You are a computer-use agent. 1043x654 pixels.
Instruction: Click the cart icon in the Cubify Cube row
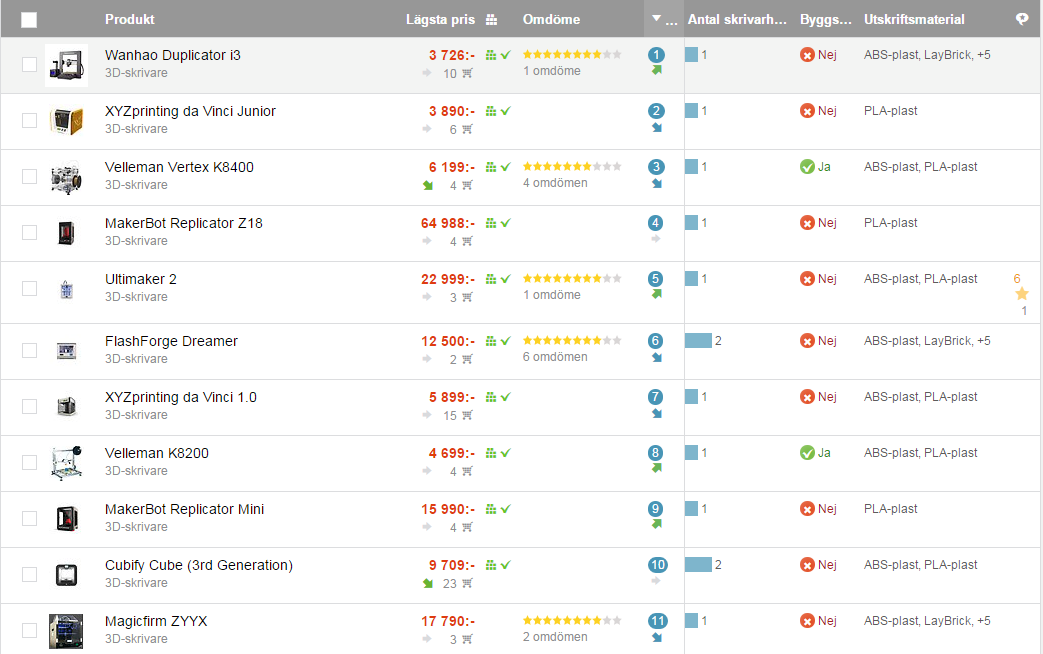click(x=467, y=583)
